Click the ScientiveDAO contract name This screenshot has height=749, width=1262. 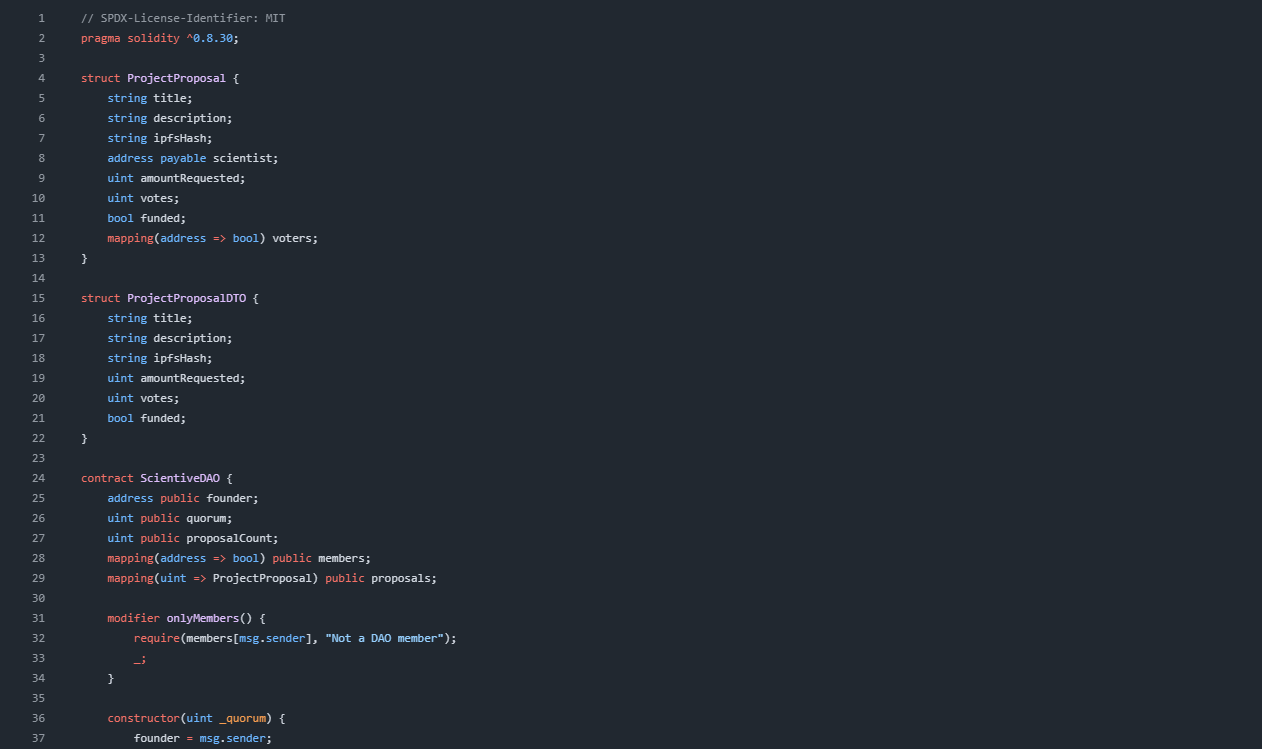[x=179, y=478]
